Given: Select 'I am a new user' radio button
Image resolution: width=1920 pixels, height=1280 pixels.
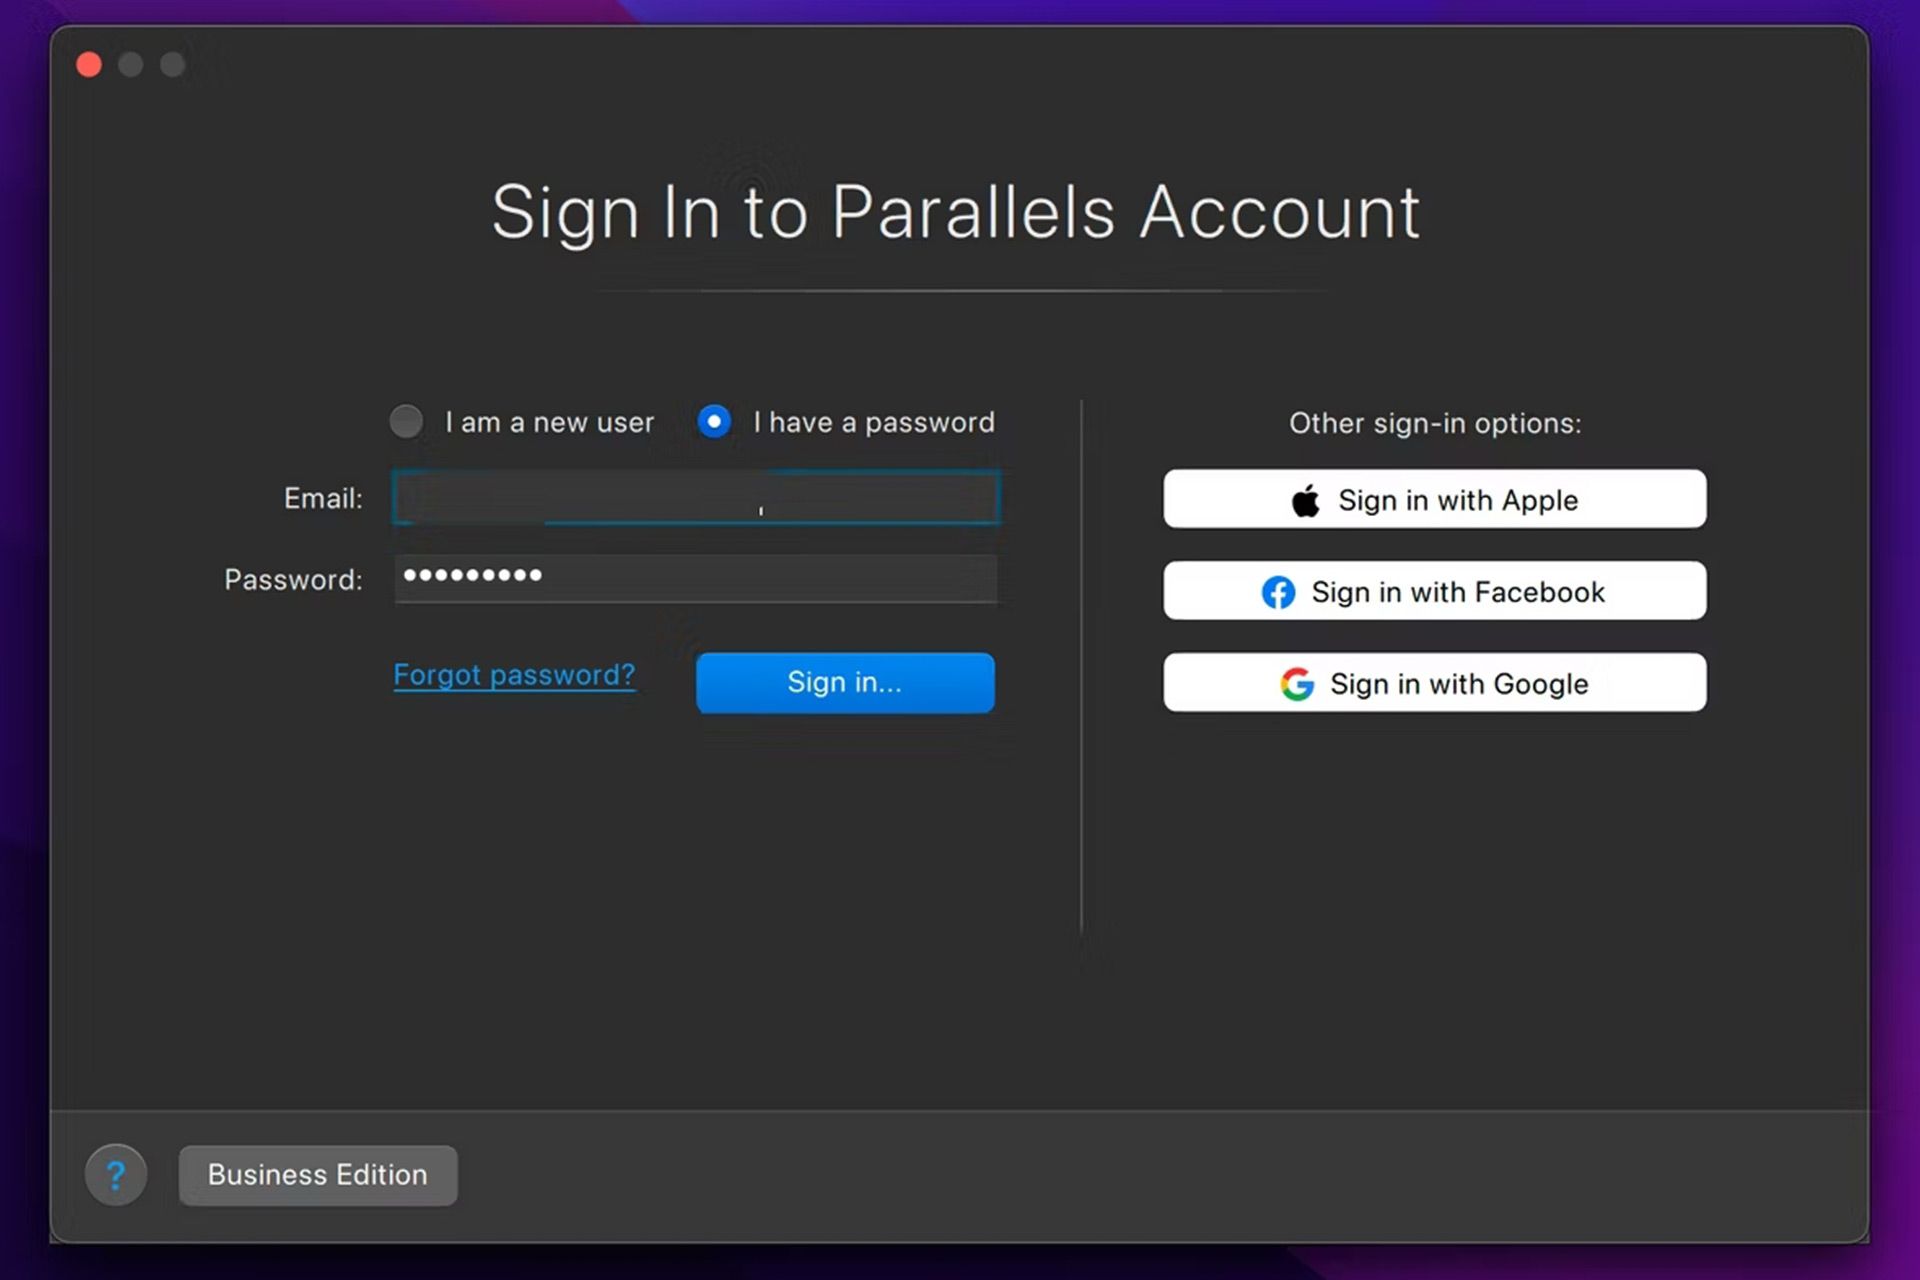Looking at the screenshot, I should coord(409,421).
